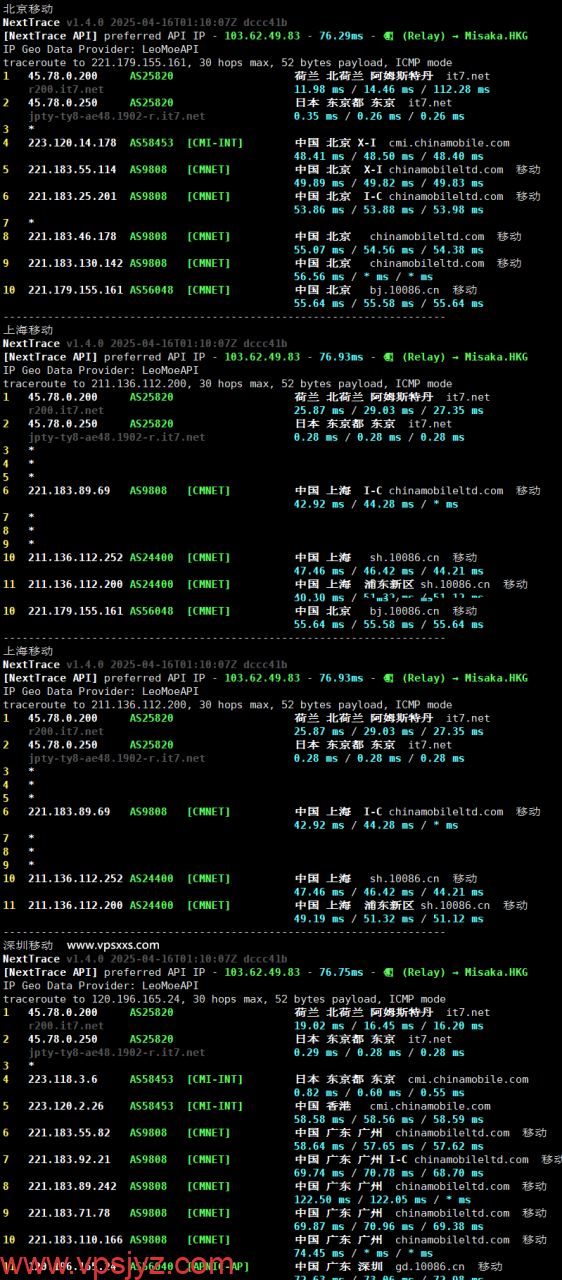The width and height of the screenshot is (562, 1280).
Task: Click hop IP 223.120.14.178
Action: pyautogui.click(x=72, y=143)
